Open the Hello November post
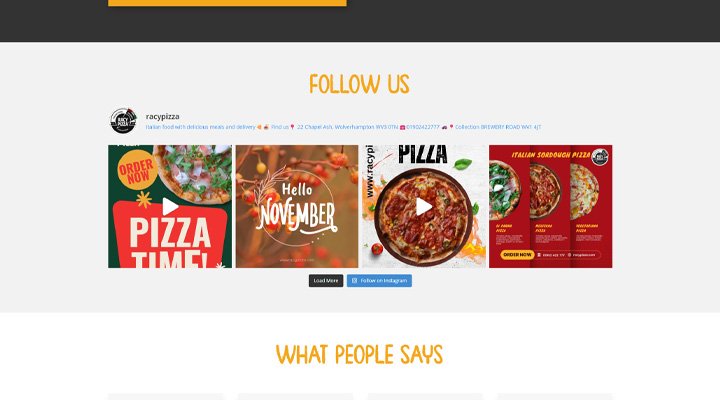Image resolution: width=720 pixels, height=400 pixels. tap(297, 207)
